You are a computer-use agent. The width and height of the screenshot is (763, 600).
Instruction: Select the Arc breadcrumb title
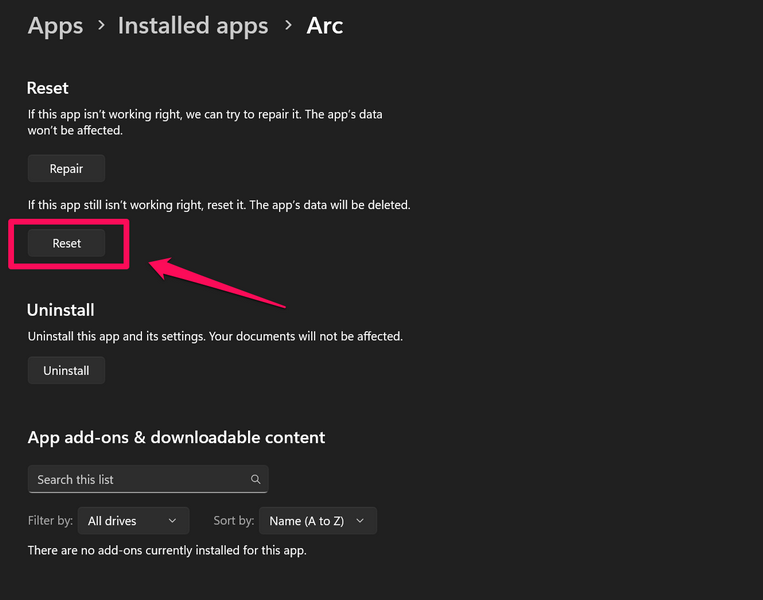point(325,26)
